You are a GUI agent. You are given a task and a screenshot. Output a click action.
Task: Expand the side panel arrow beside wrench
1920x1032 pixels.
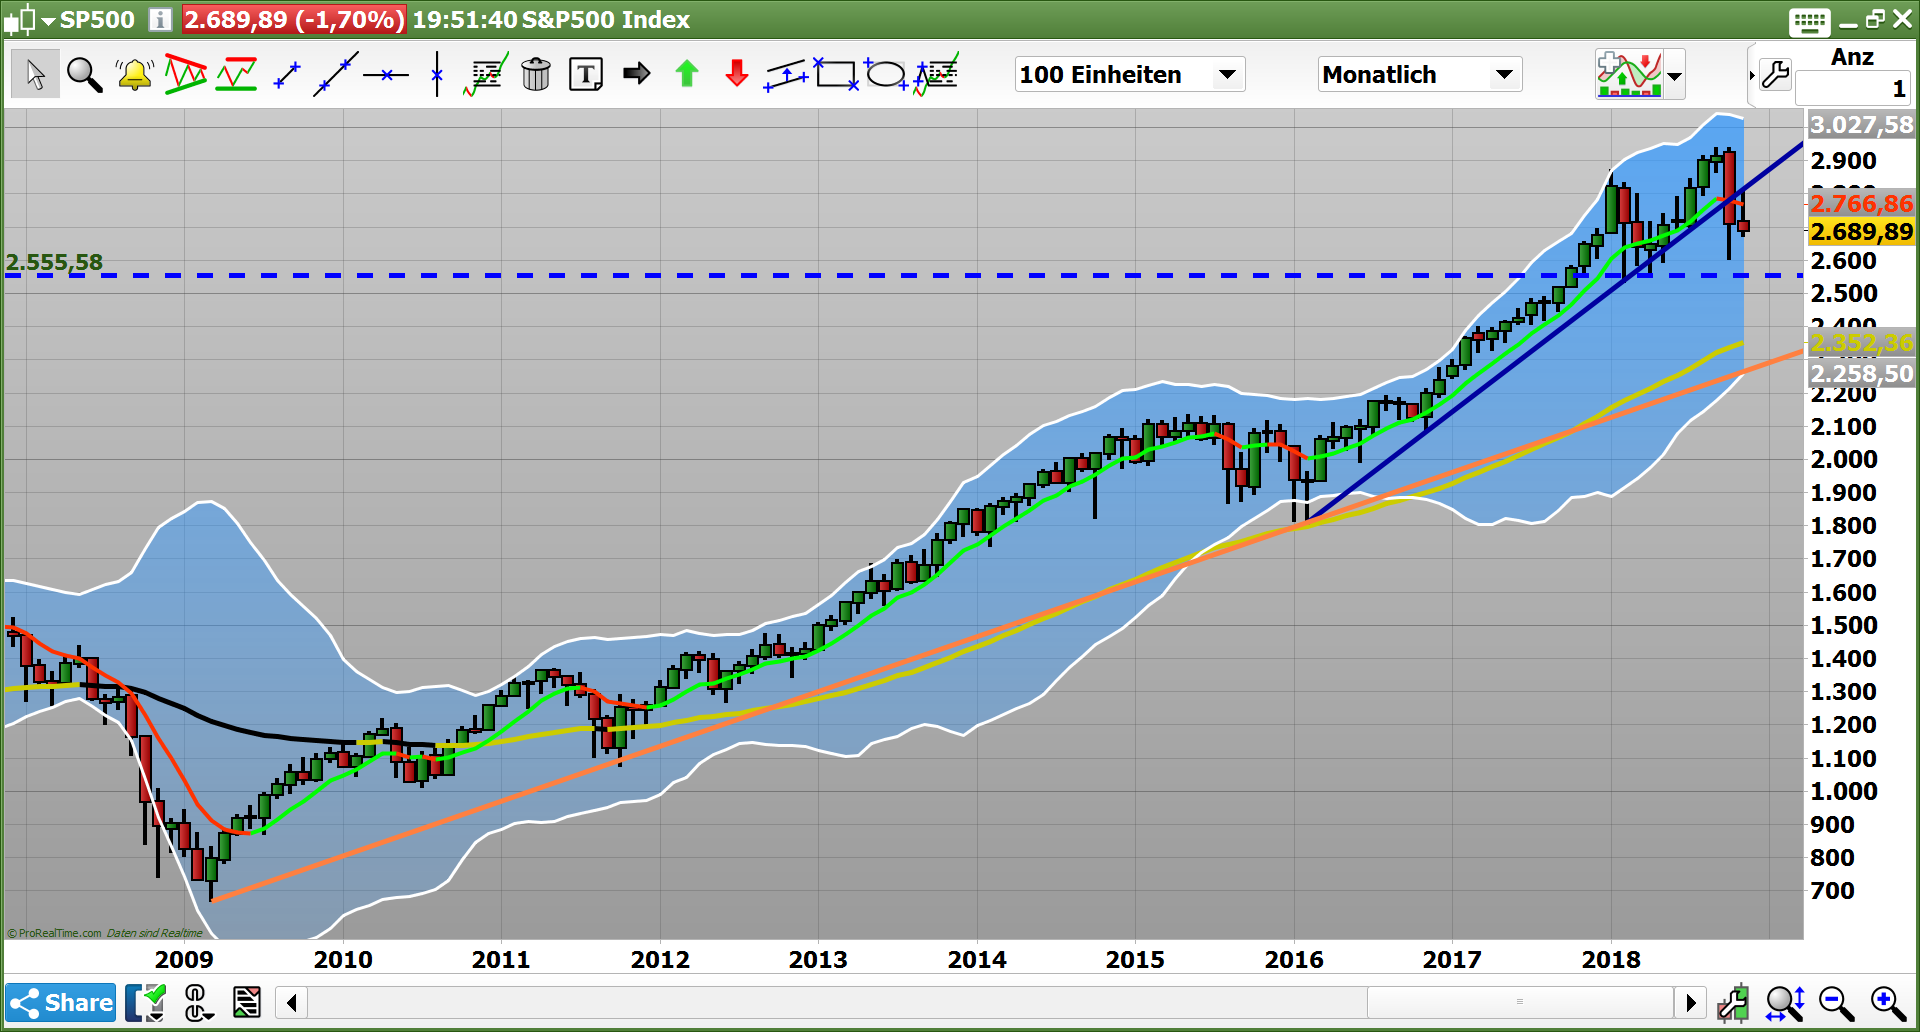pos(1752,75)
